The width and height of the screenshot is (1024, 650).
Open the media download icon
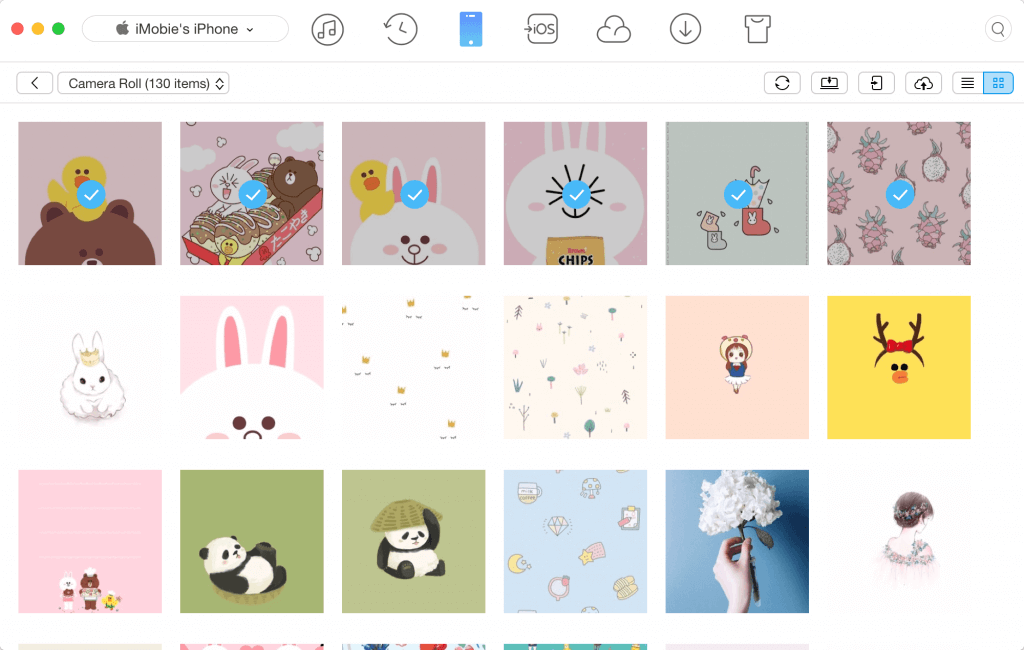(x=685, y=29)
